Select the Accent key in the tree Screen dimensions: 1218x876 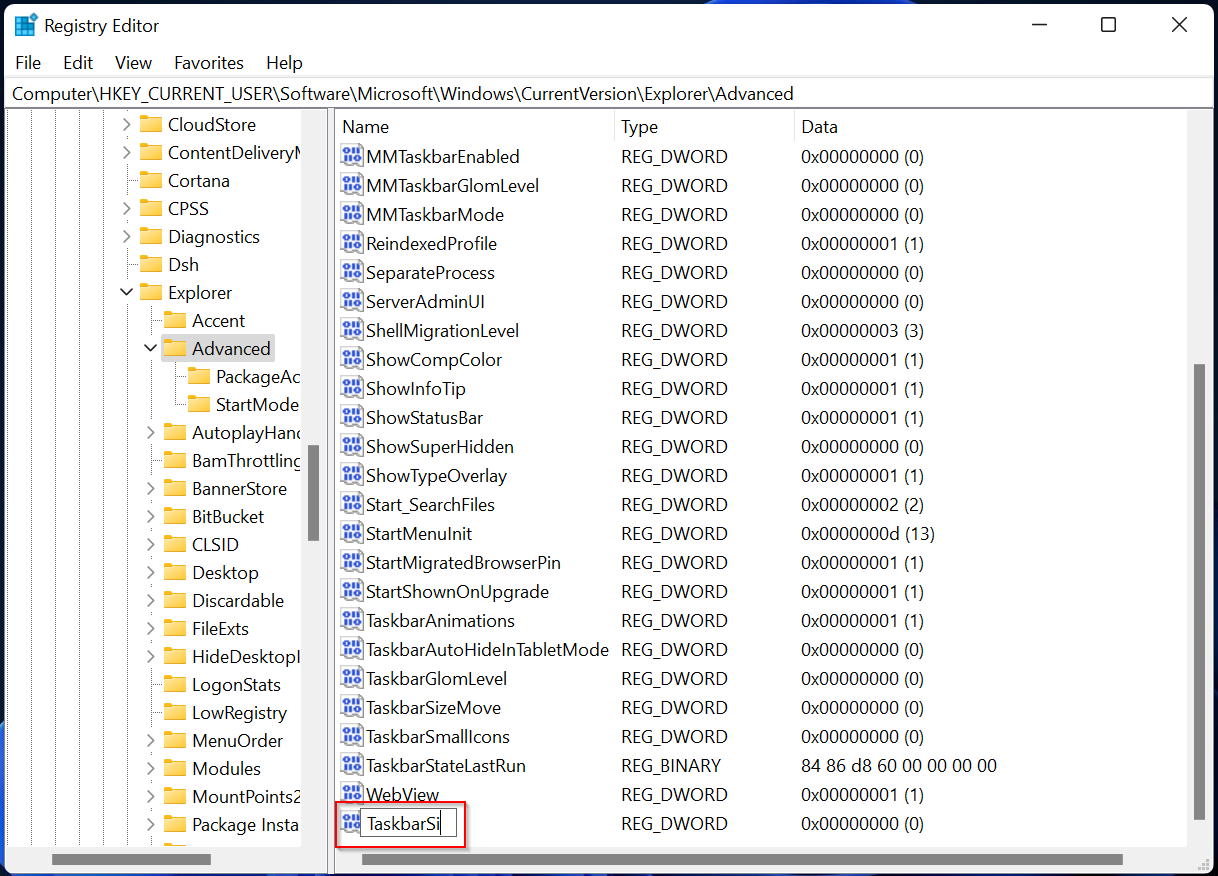[x=218, y=320]
